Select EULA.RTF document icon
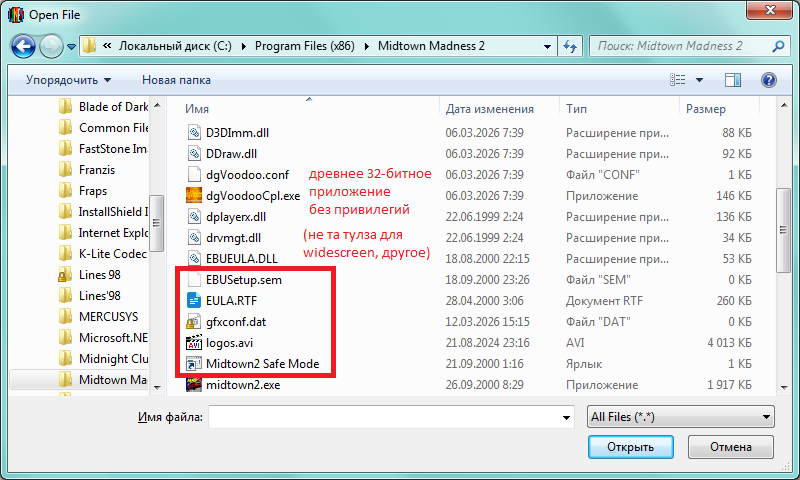The height and width of the screenshot is (480, 800). point(194,300)
